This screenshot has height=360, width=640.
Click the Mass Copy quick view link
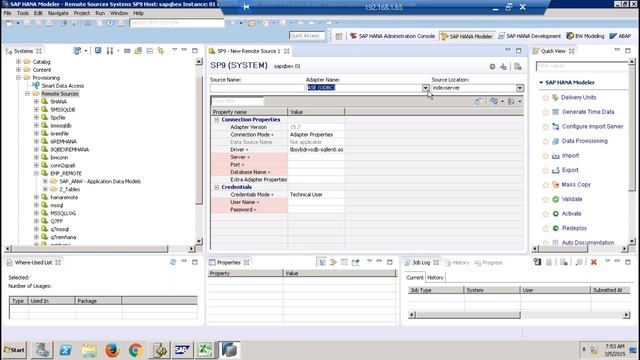point(576,184)
